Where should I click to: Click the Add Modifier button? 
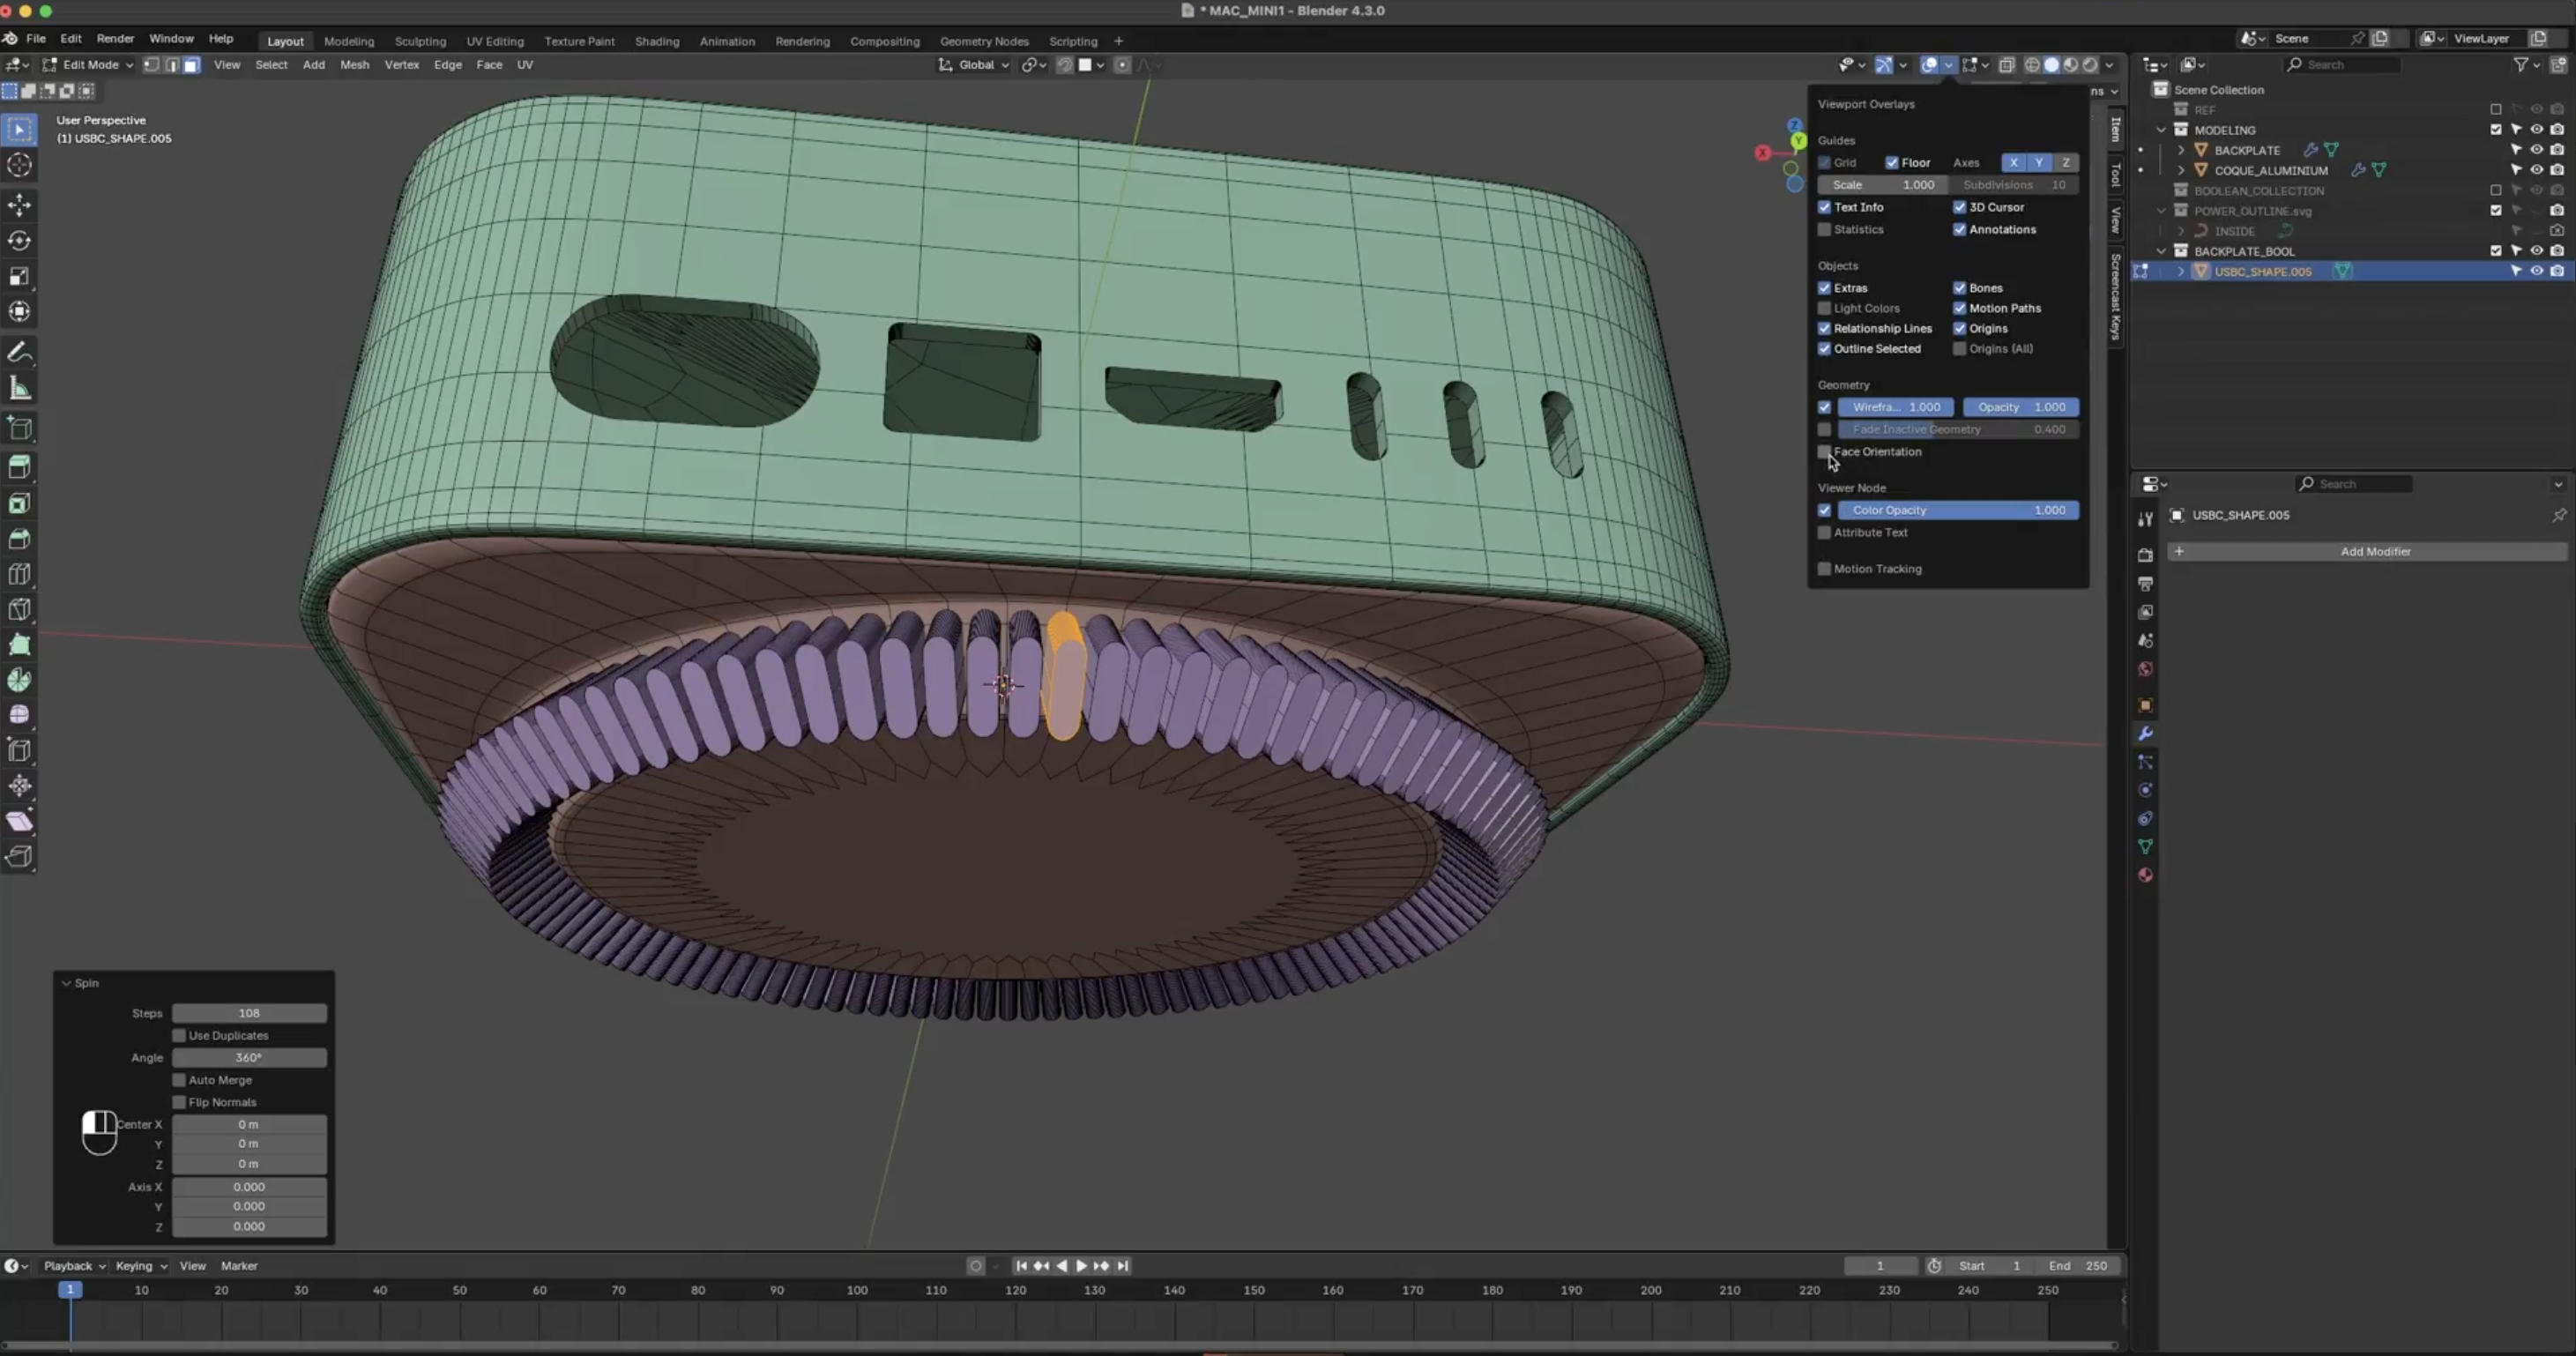click(2375, 551)
